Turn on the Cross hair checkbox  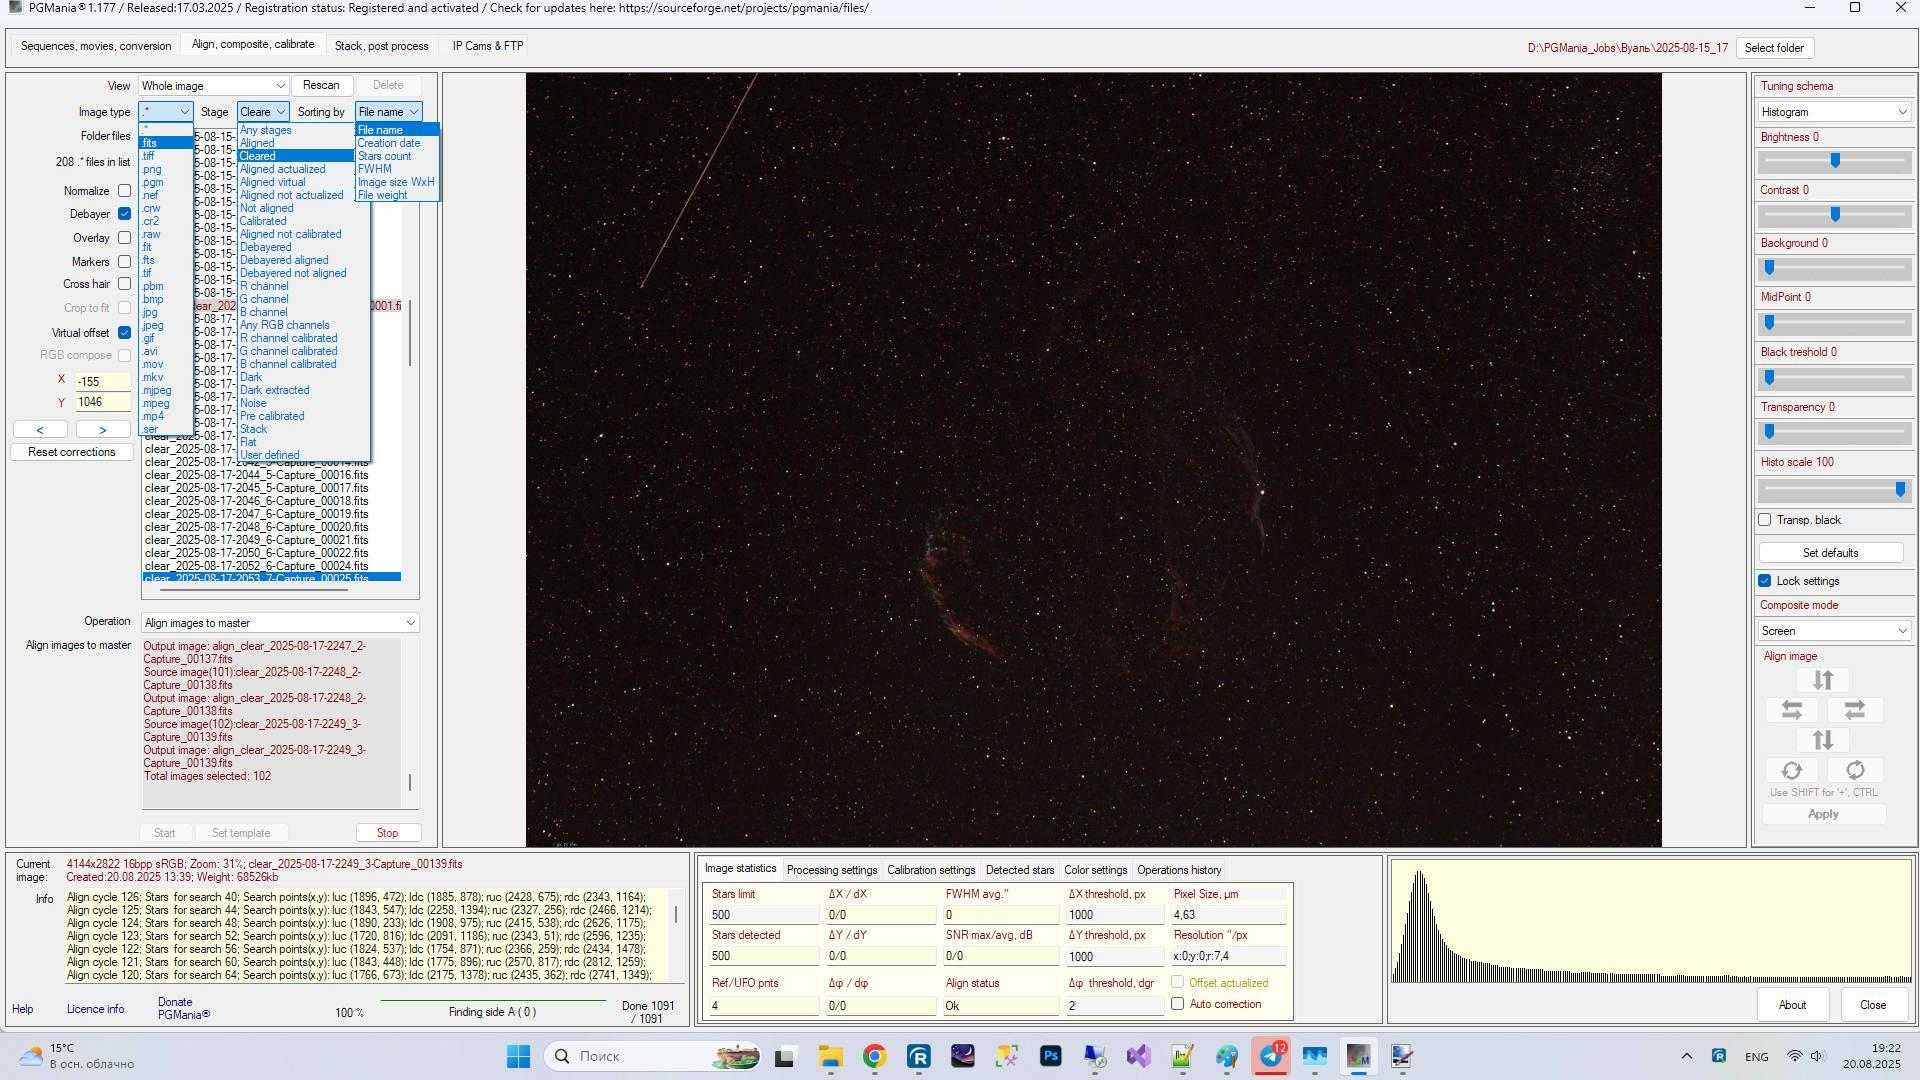pyautogui.click(x=124, y=284)
